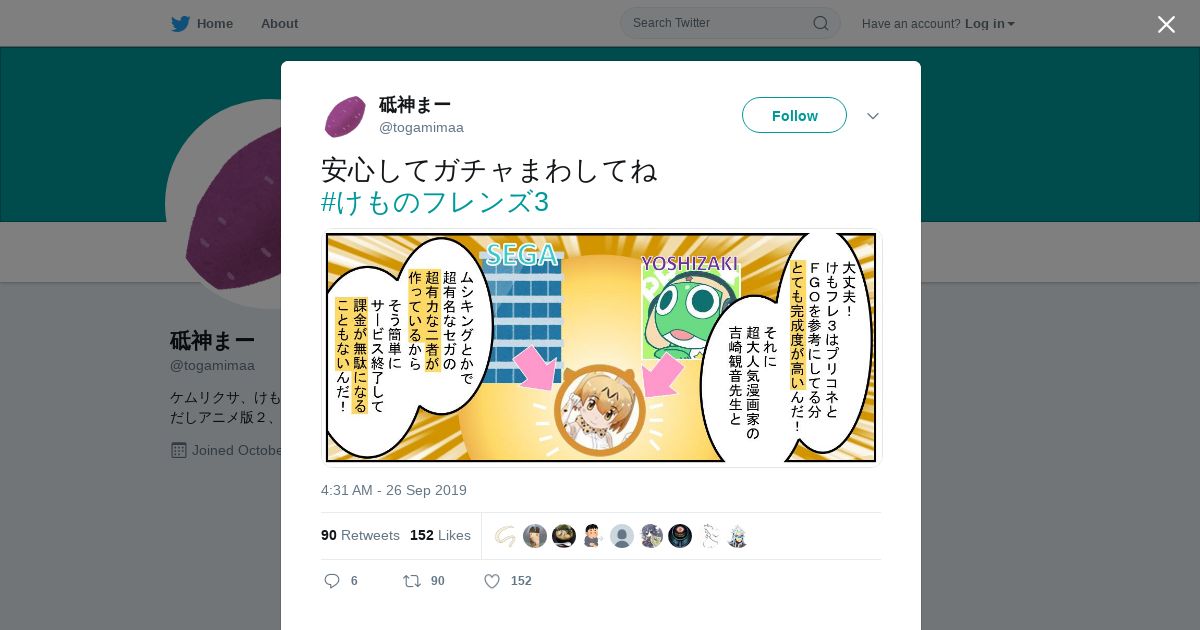The image size is (1200, 630).
Task: Click the Twitter bird logo
Action: [180, 23]
